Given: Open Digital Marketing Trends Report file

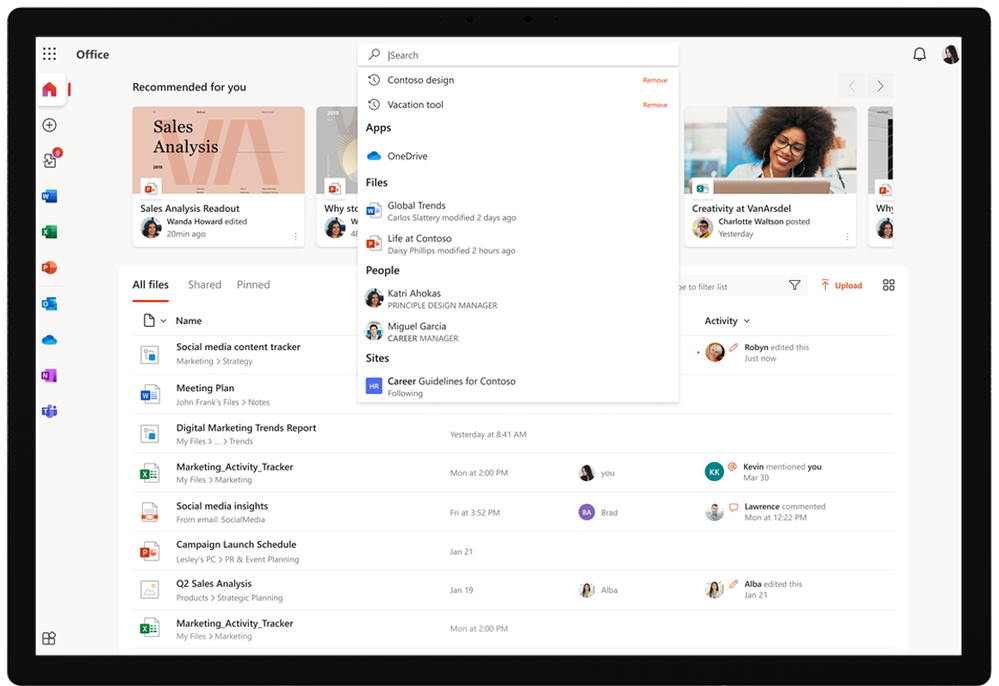Looking at the screenshot, I should [x=246, y=428].
